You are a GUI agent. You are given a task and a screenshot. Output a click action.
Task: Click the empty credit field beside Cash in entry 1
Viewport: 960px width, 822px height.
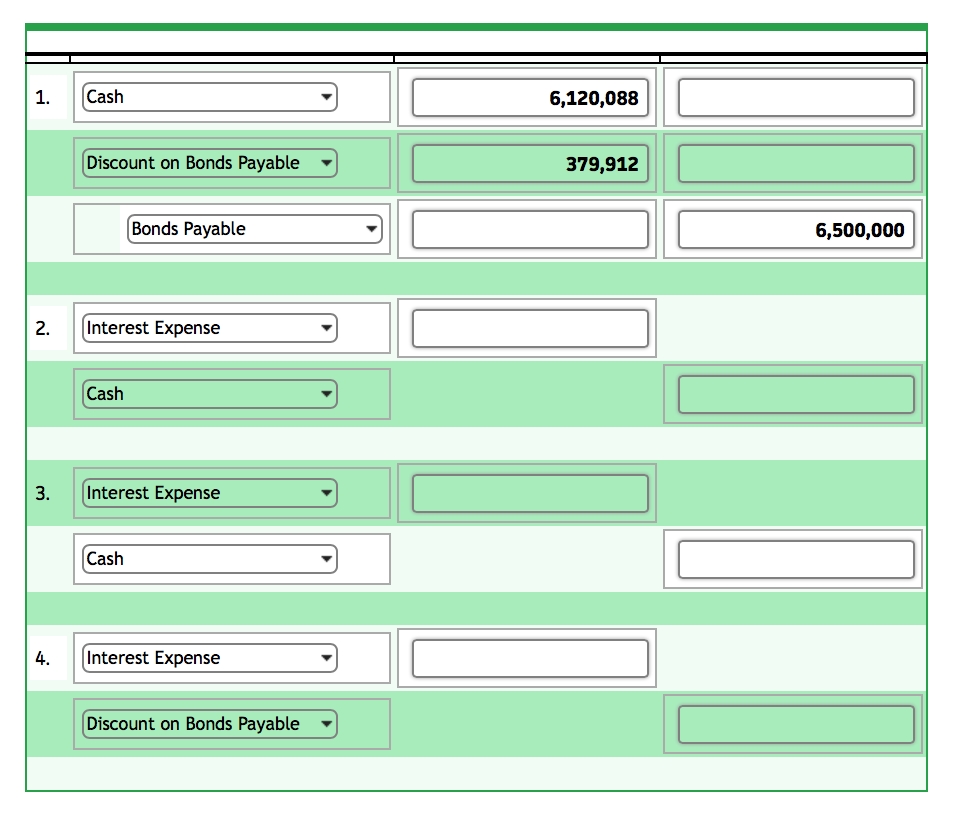tap(795, 97)
